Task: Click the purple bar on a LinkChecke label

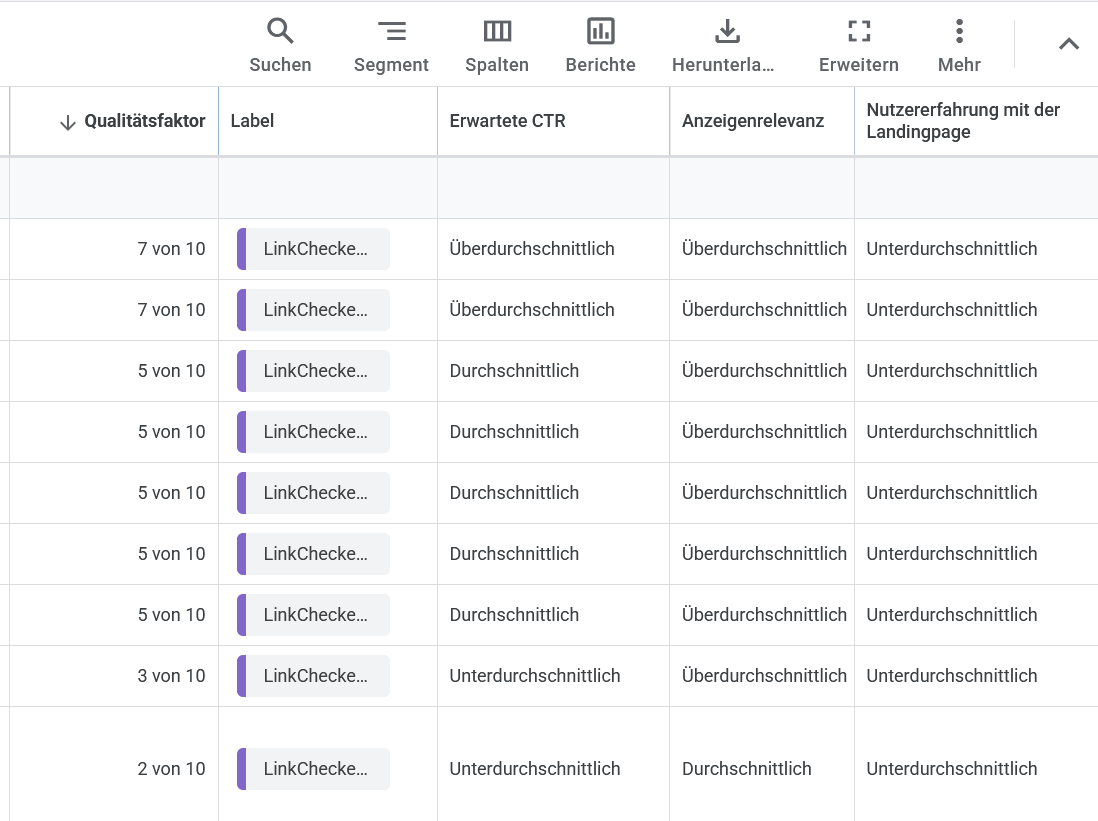Action: click(240, 248)
